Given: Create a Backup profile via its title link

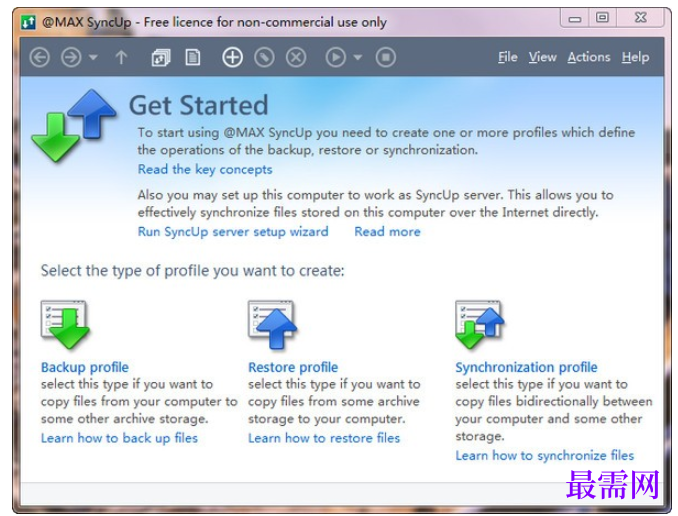Looking at the screenshot, I should click(x=85, y=367).
